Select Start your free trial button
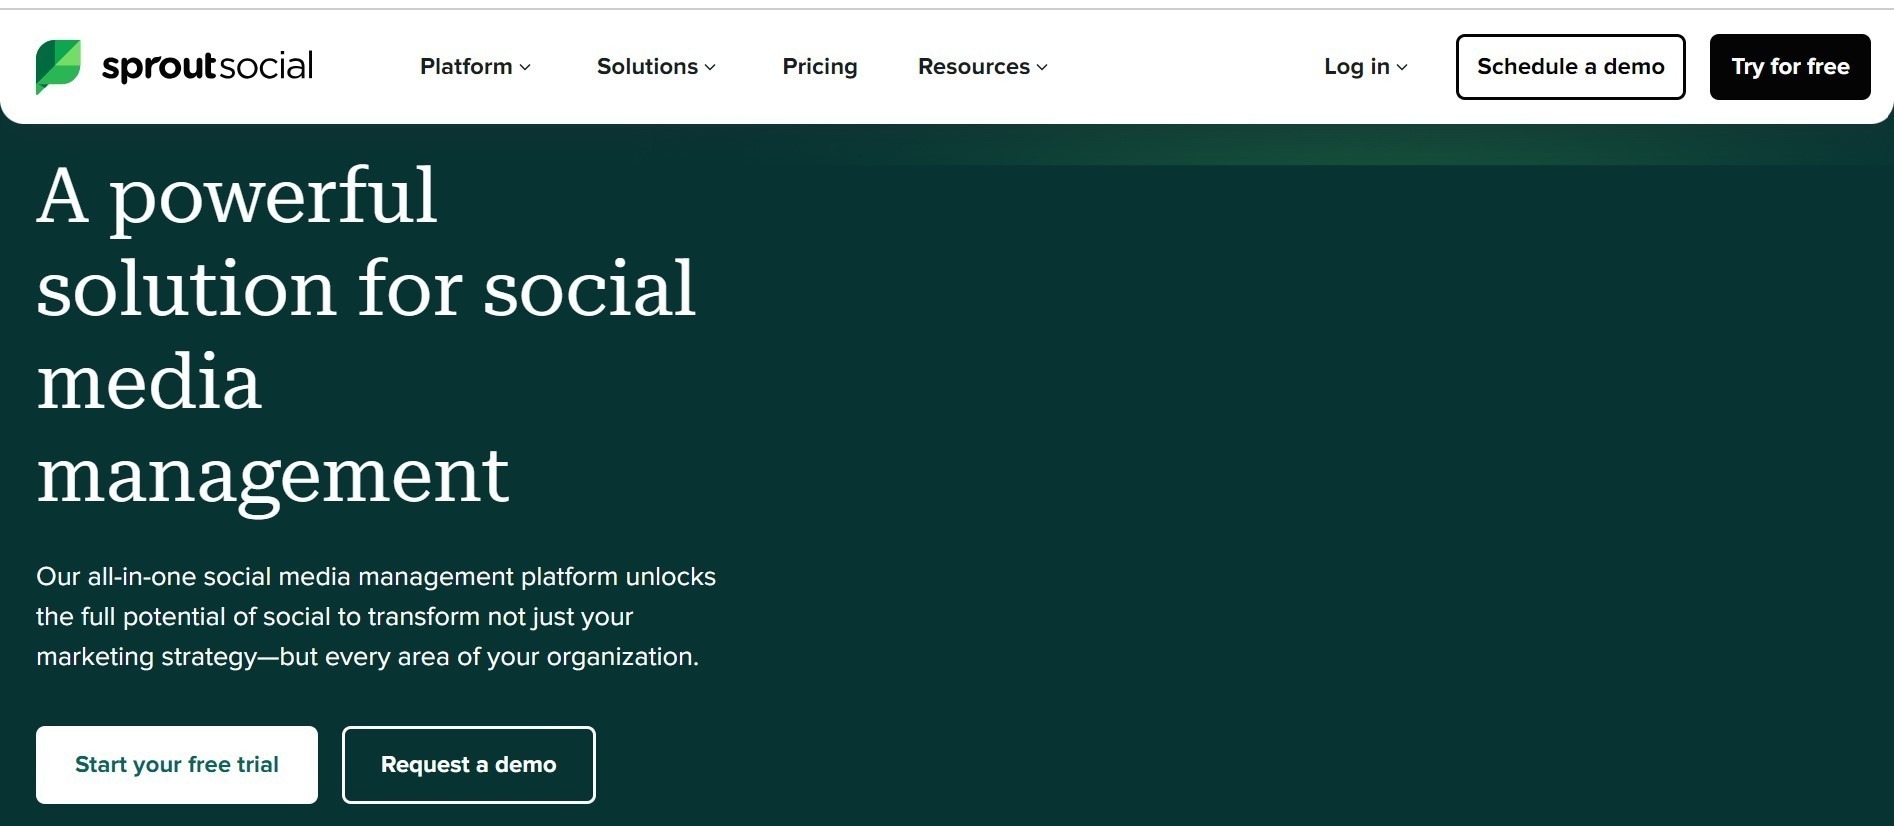Screen dimensions: 1894x826 tap(177, 765)
